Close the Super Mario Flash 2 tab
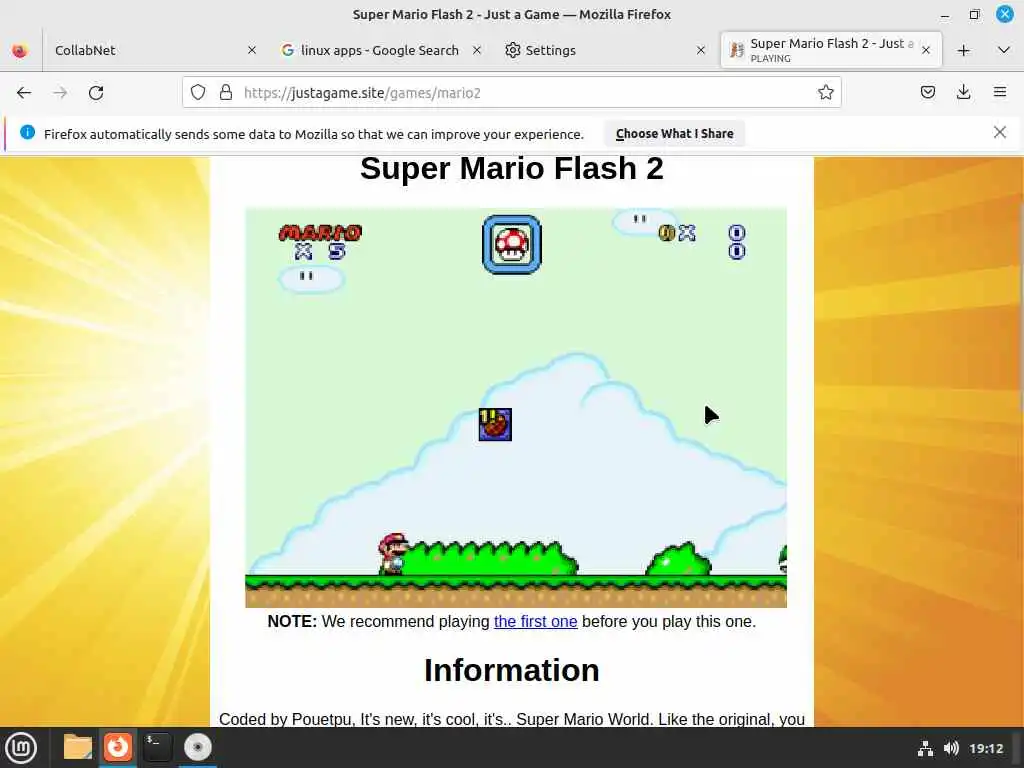The width and height of the screenshot is (1024, 768). [926, 50]
